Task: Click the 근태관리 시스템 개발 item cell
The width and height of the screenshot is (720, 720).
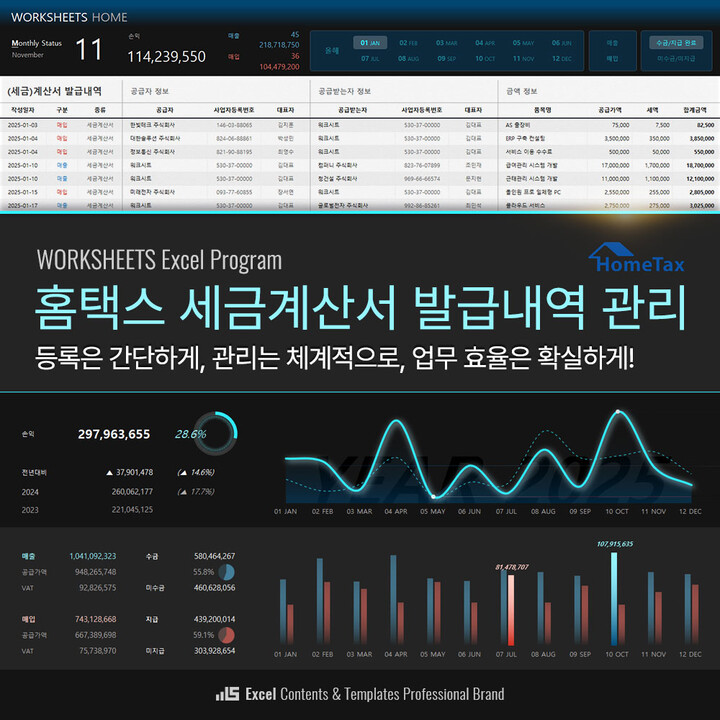Action: (x=531, y=179)
